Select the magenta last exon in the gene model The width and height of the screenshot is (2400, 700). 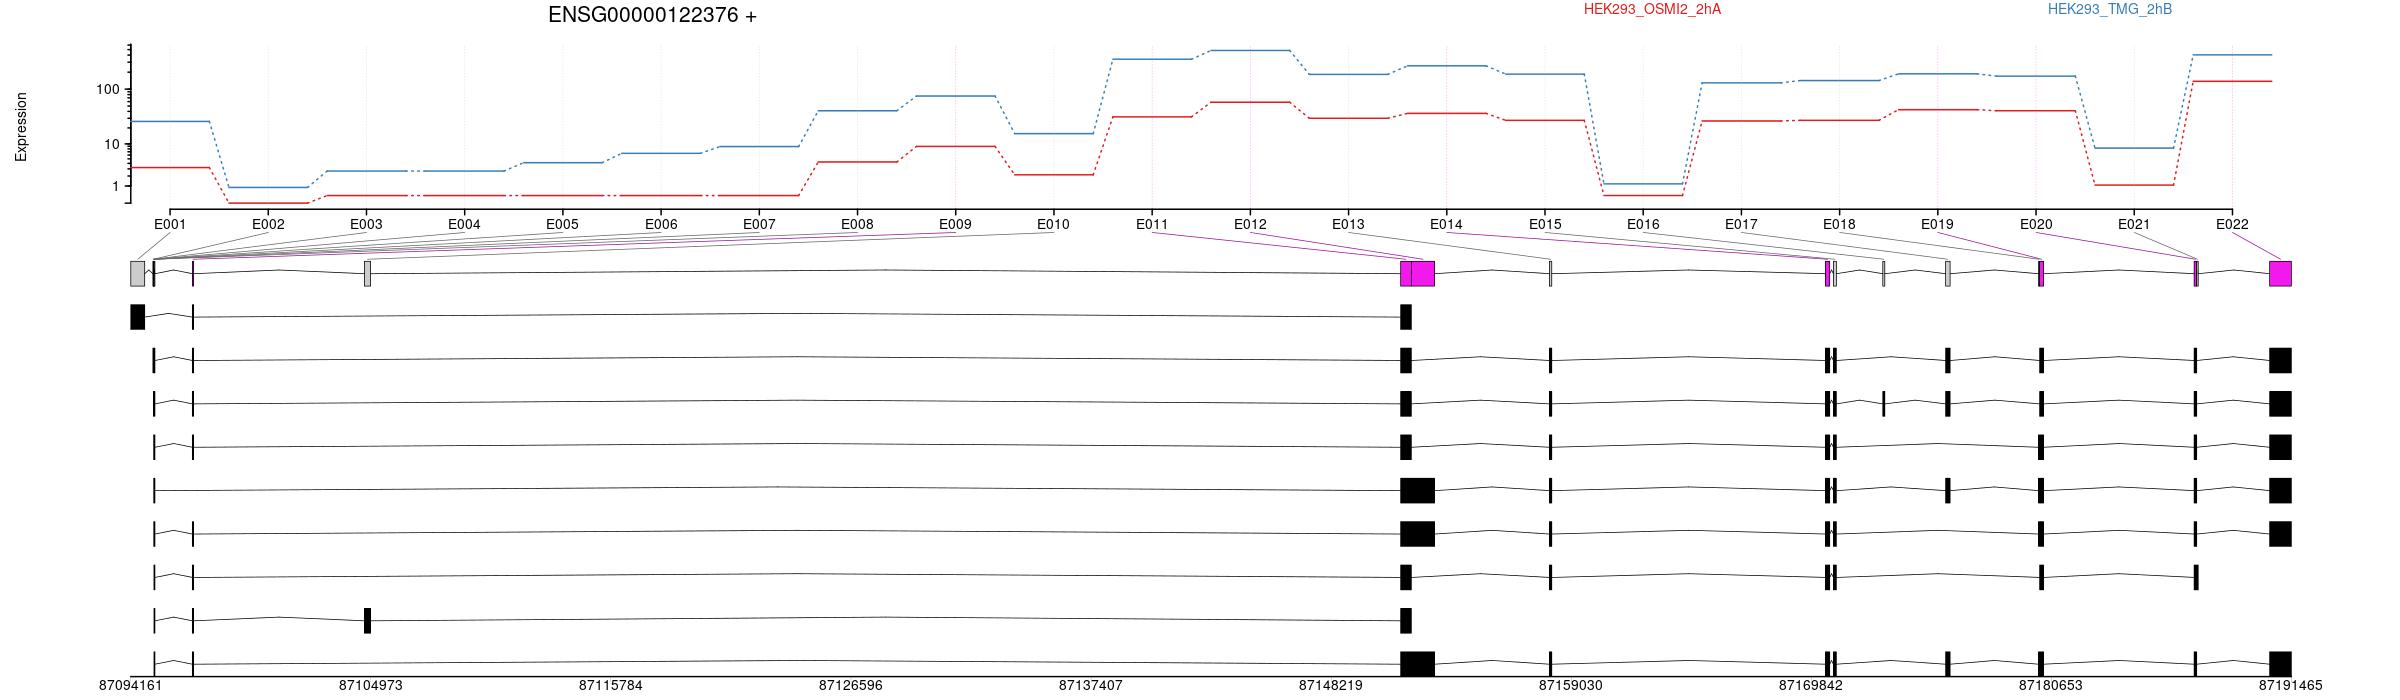point(2280,273)
